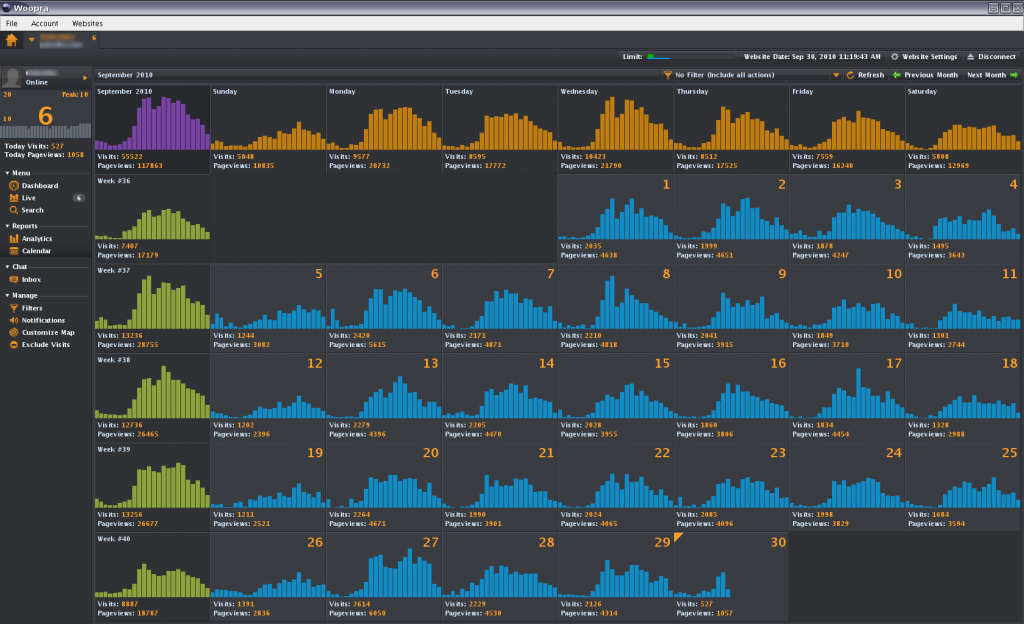Image resolution: width=1024 pixels, height=624 pixels.
Task: Click the Disconnect button
Action: (991, 57)
